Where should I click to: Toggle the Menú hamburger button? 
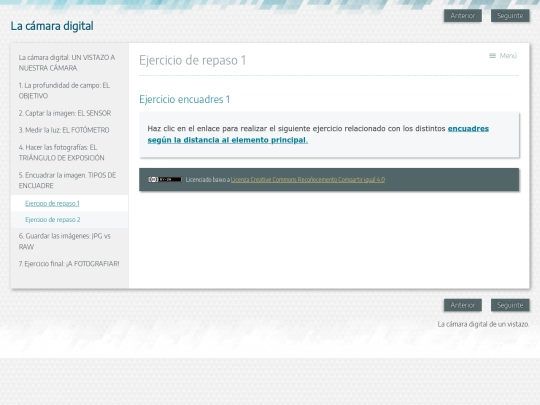click(x=503, y=56)
